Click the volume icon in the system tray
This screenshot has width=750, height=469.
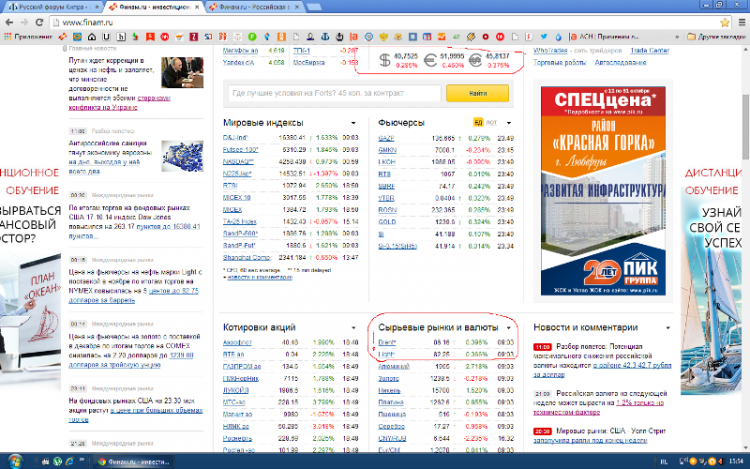point(721,461)
